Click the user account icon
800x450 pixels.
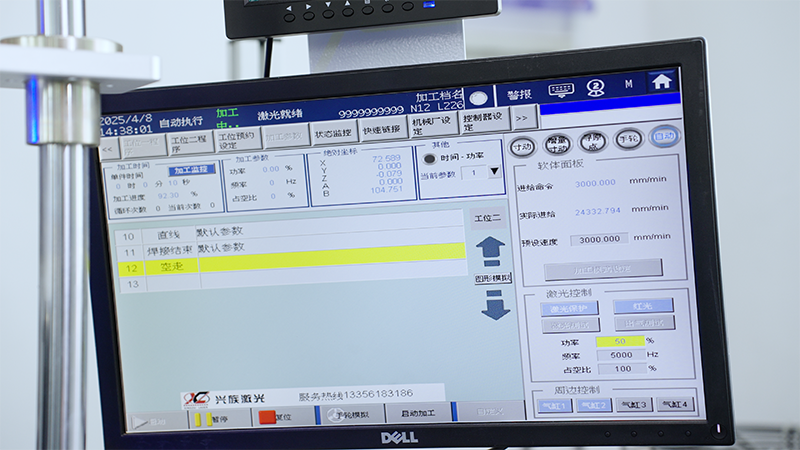point(596,87)
